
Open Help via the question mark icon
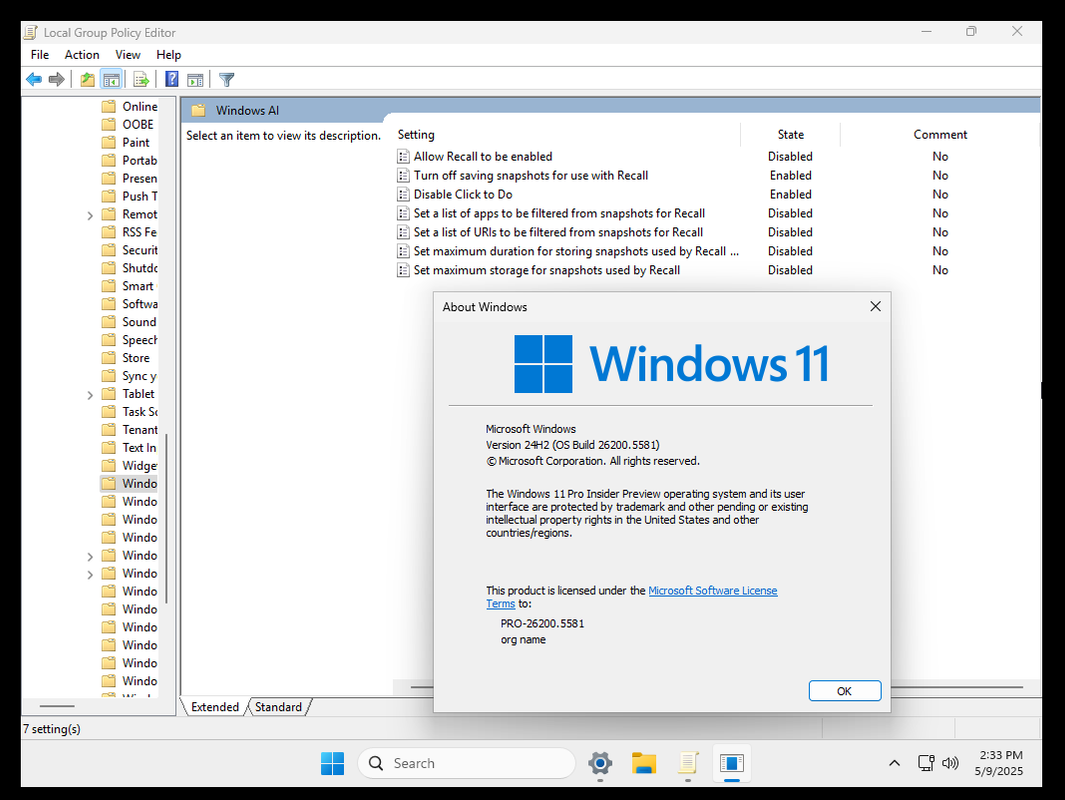point(172,79)
